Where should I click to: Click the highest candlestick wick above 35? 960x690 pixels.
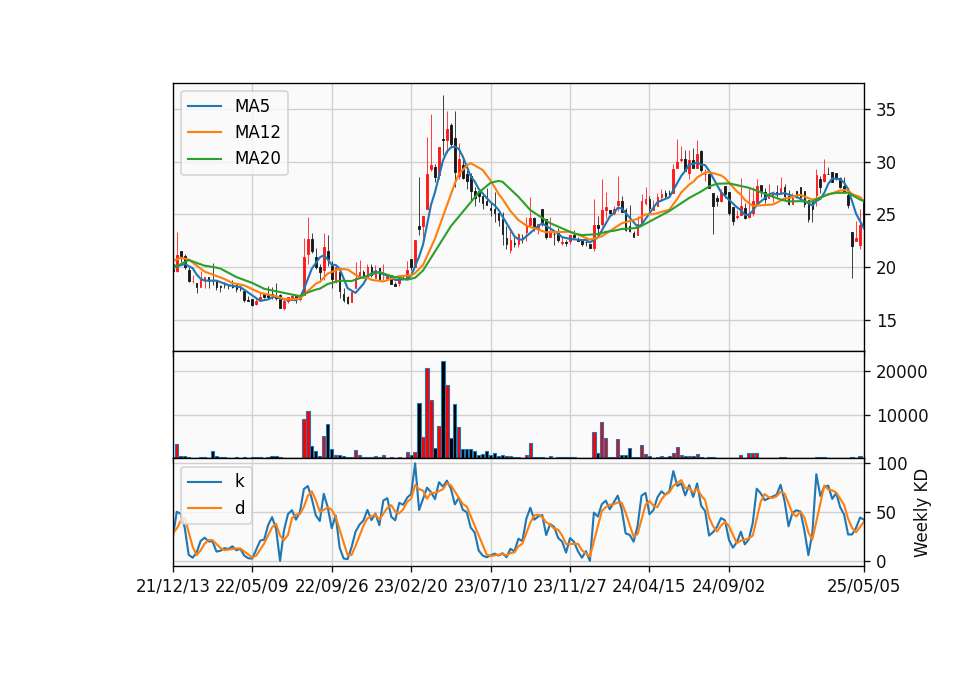(443, 119)
